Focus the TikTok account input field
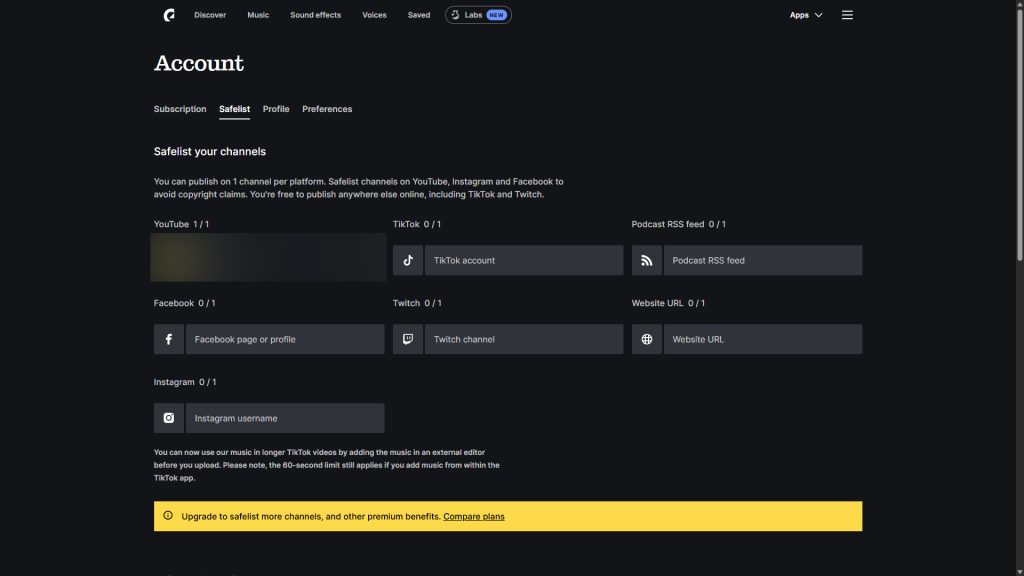This screenshot has width=1024, height=576. 524,261
